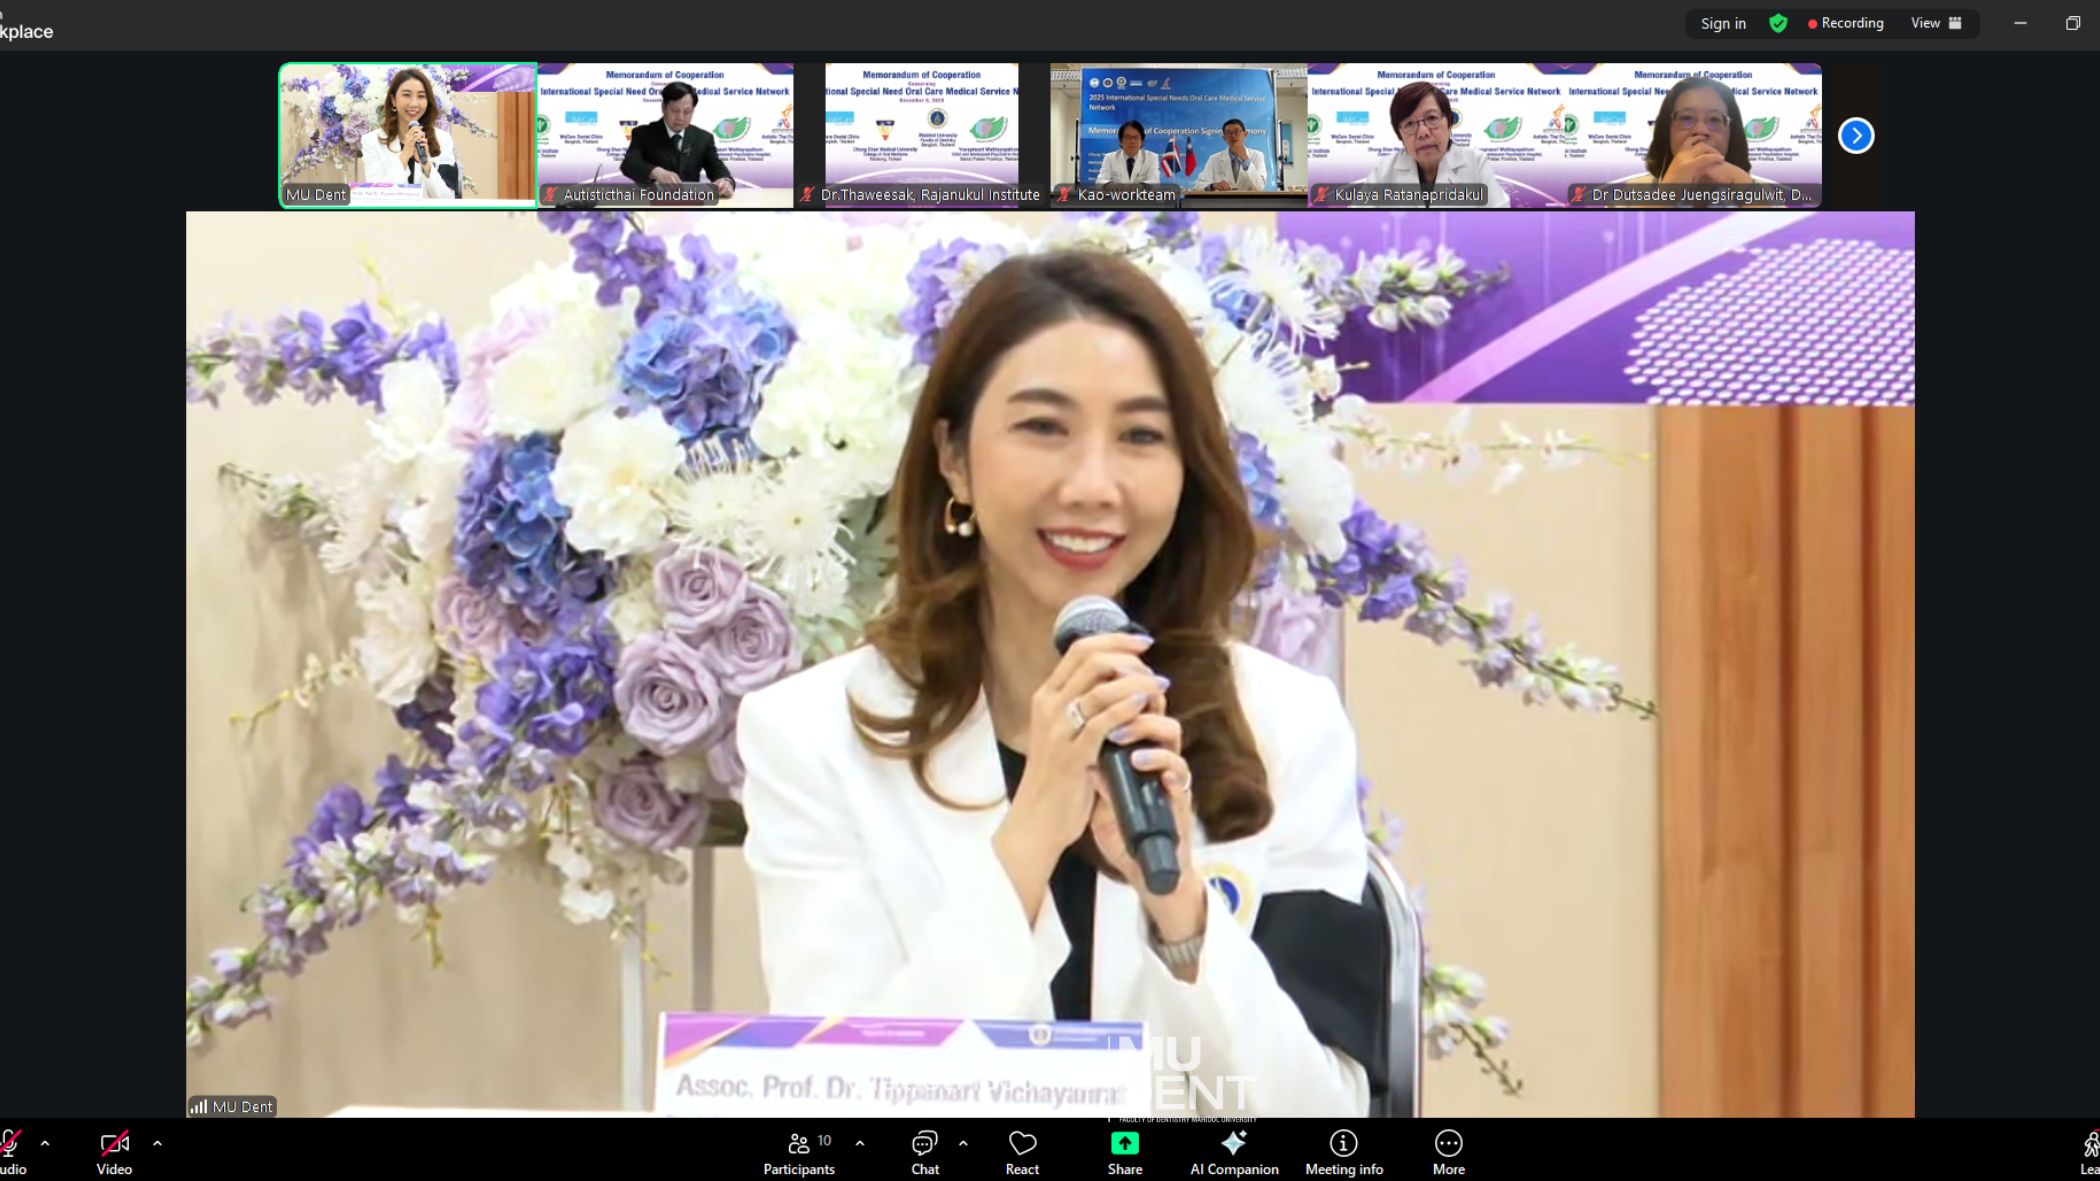Click the React heart icon
The height and width of the screenshot is (1181, 2100).
[x=1022, y=1143]
